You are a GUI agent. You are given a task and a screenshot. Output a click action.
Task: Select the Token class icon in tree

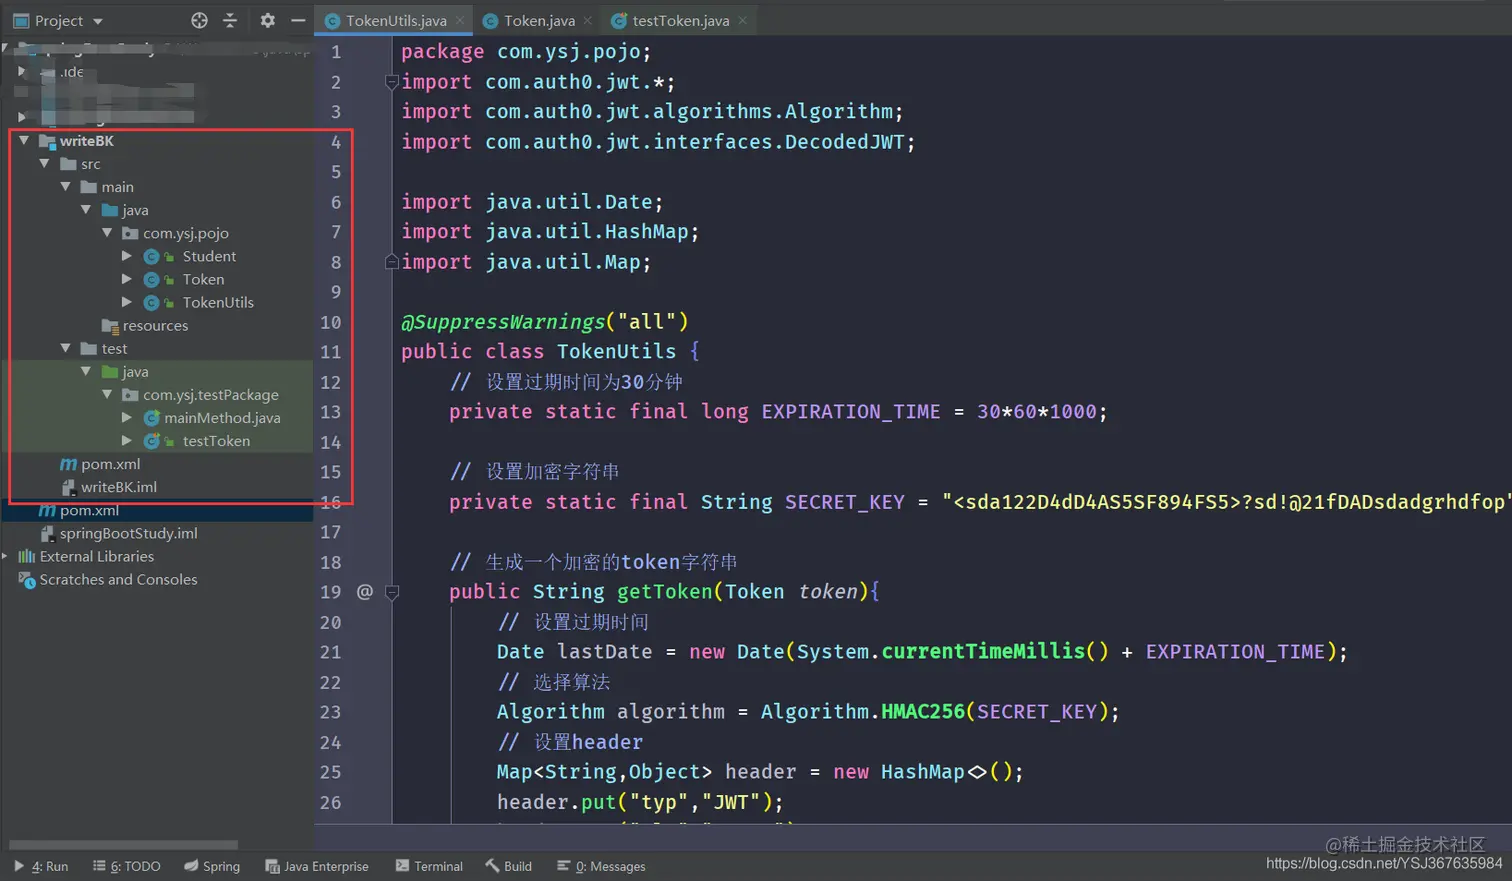click(x=151, y=279)
